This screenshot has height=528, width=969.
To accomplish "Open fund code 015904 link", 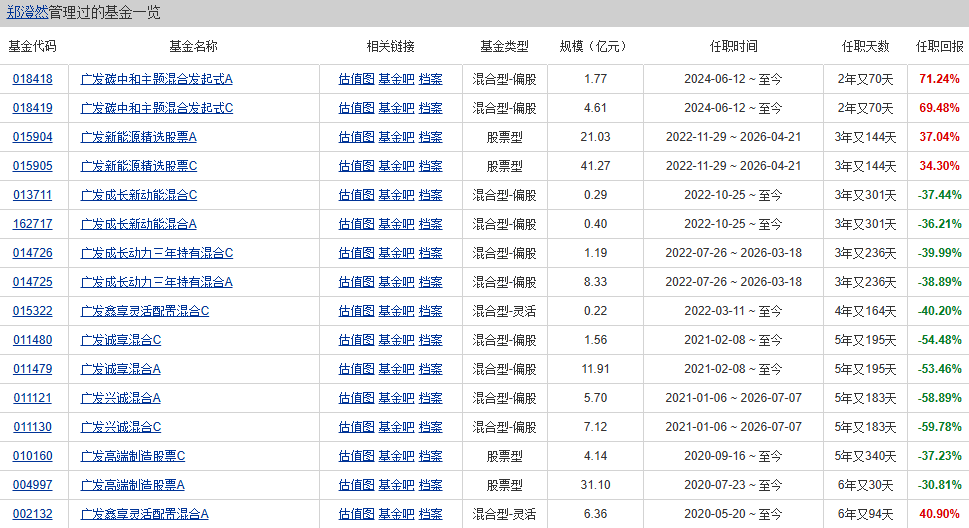I will pos(33,137).
